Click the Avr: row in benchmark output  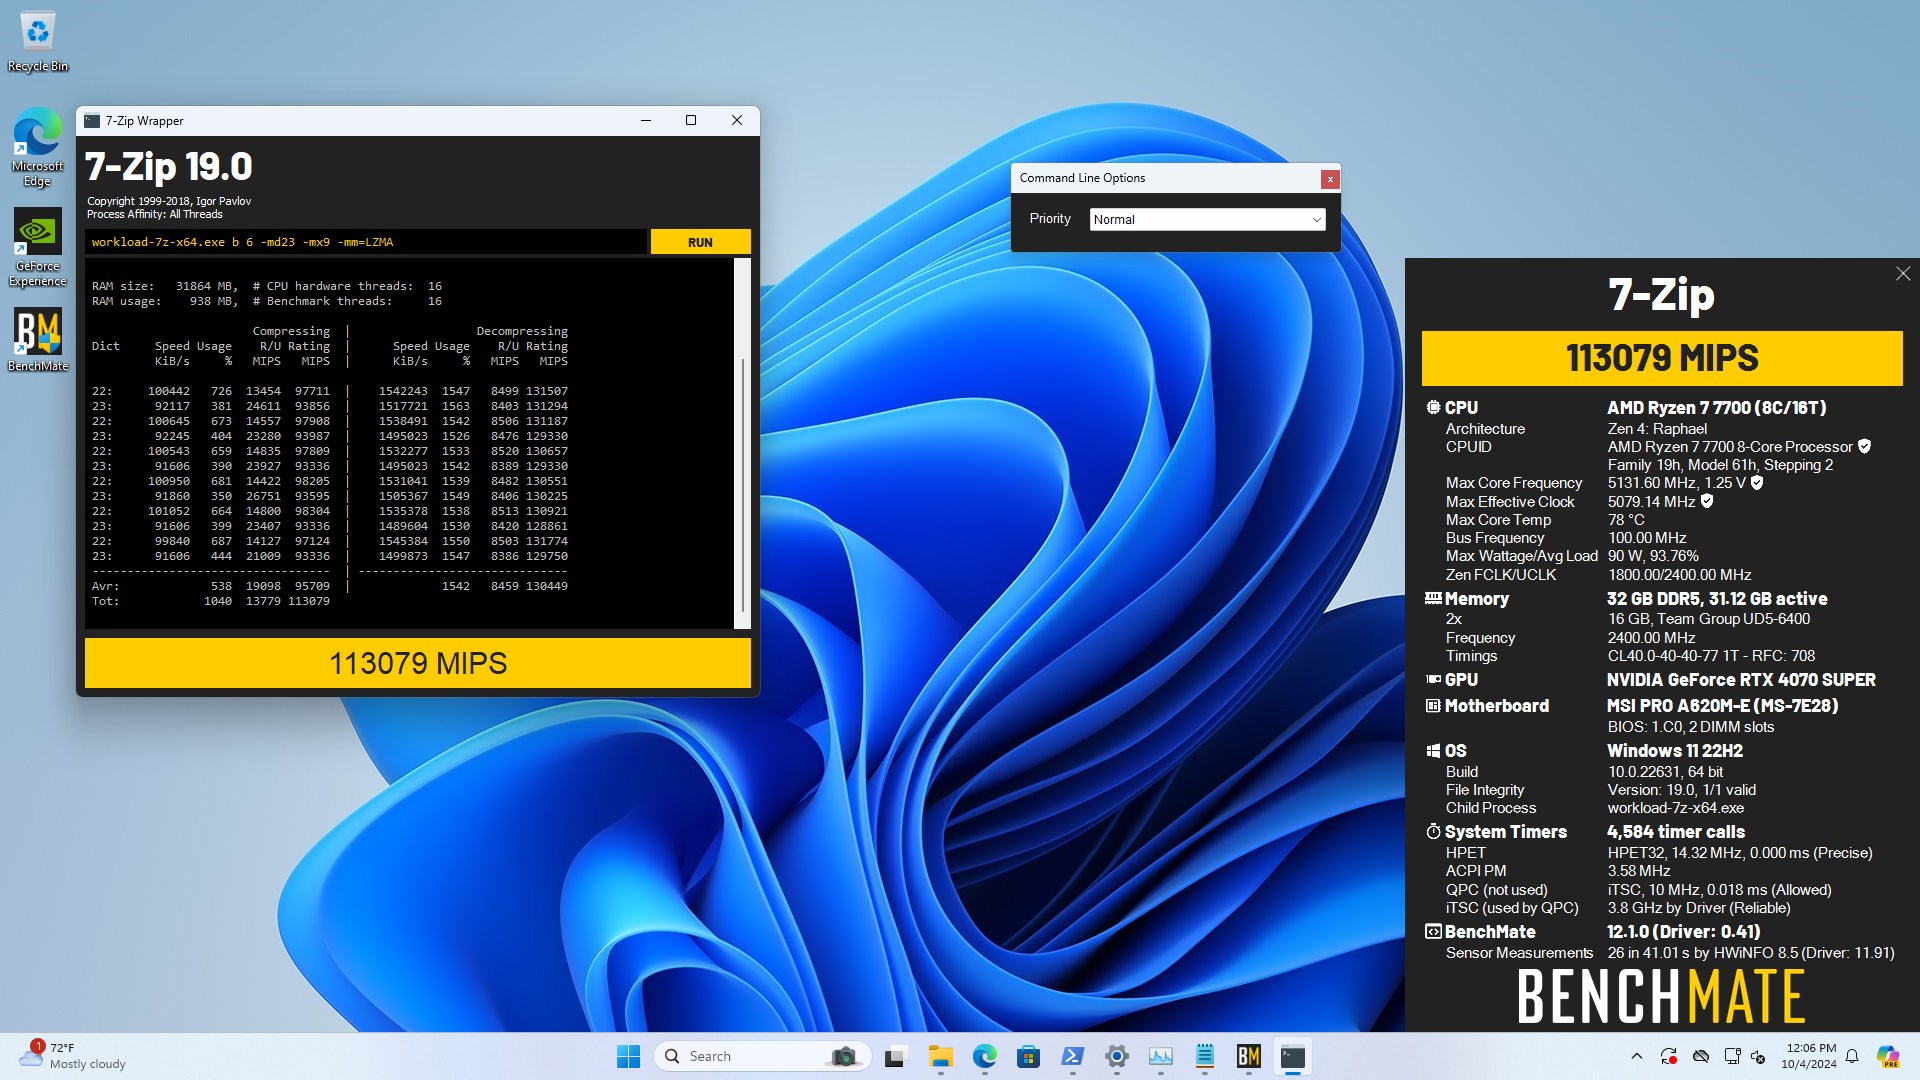pyautogui.click(x=330, y=586)
